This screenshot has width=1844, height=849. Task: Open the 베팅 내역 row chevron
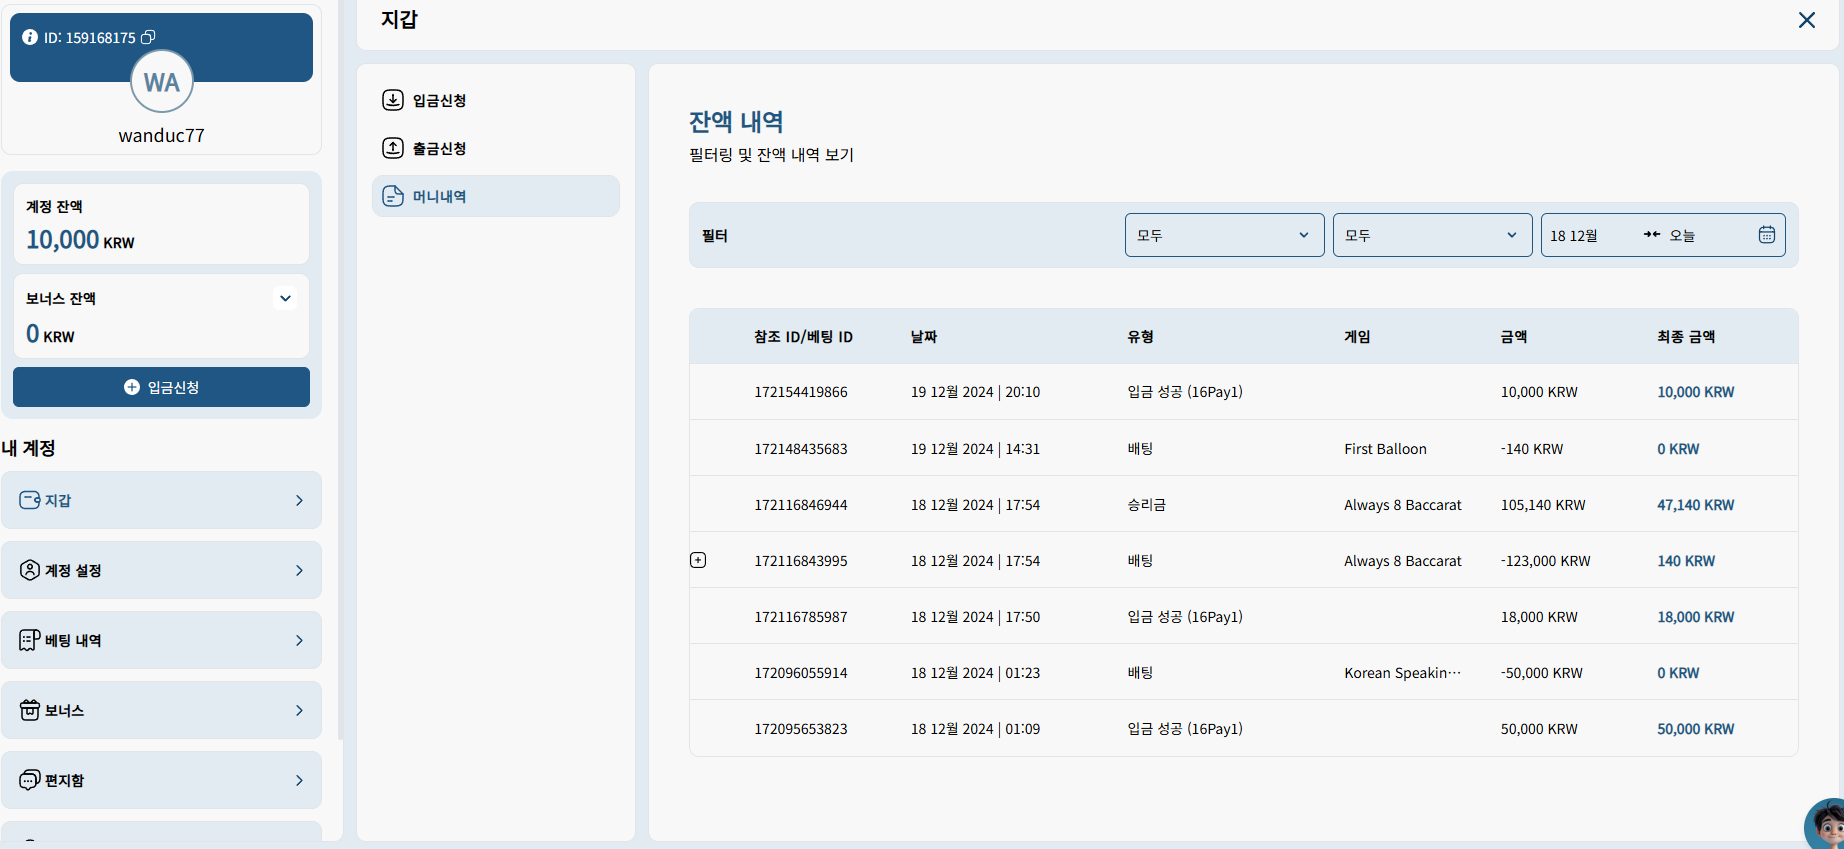(x=299, y=640)
